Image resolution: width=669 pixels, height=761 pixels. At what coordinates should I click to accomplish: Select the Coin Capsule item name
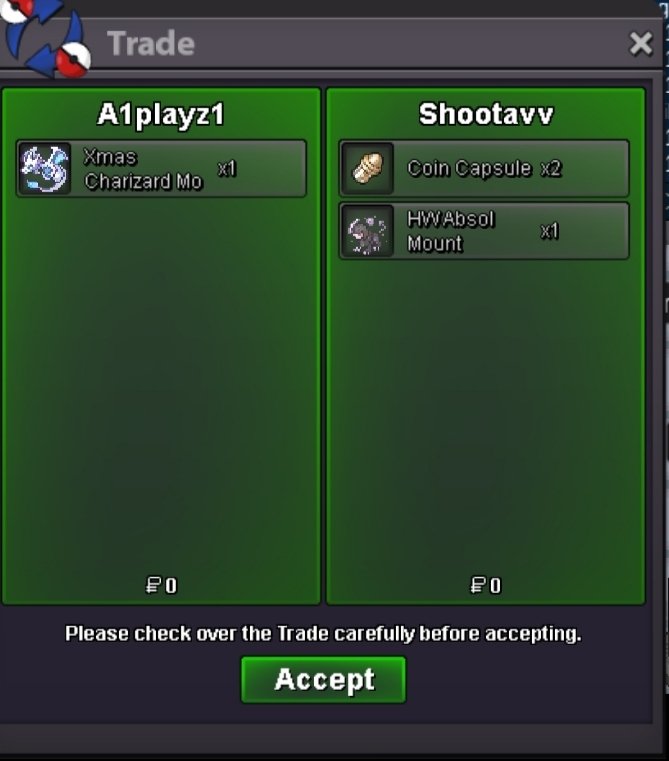(x=469, y=168)
